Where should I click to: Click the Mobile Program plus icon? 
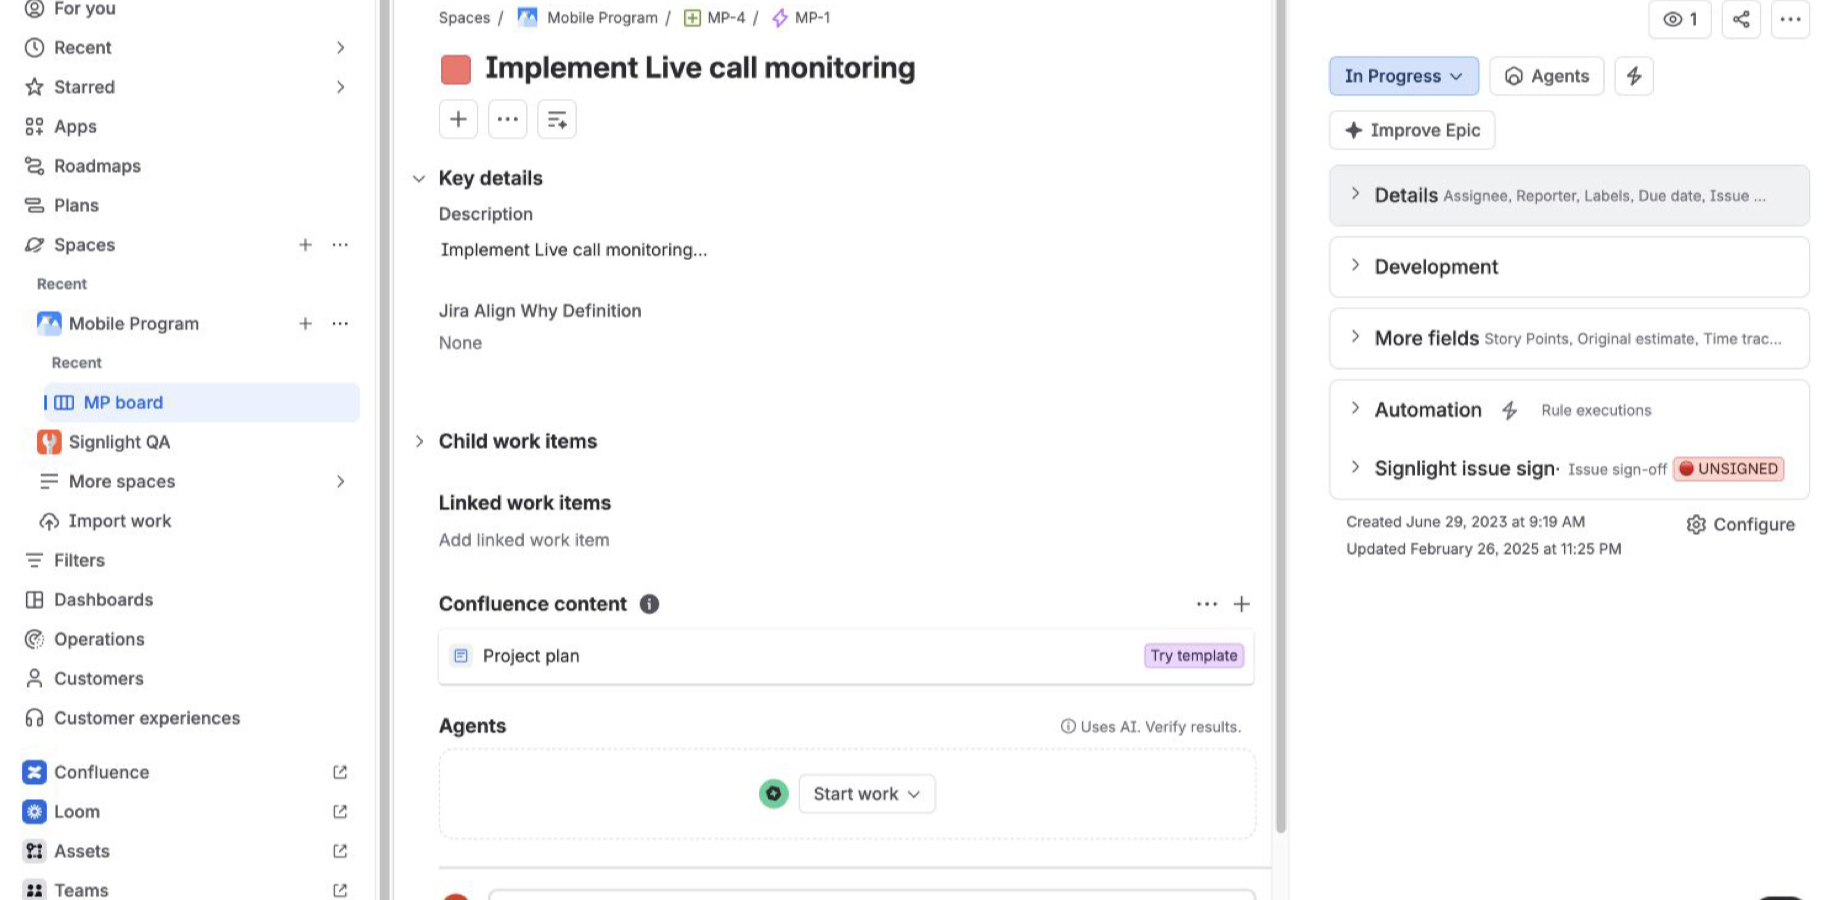(305, 324)
